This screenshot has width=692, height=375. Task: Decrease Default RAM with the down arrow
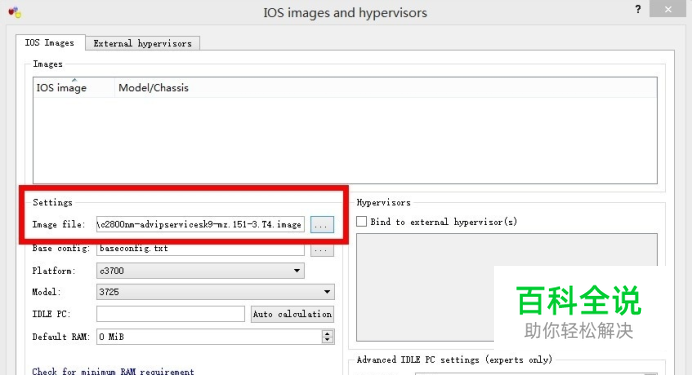tap(327, 340)
